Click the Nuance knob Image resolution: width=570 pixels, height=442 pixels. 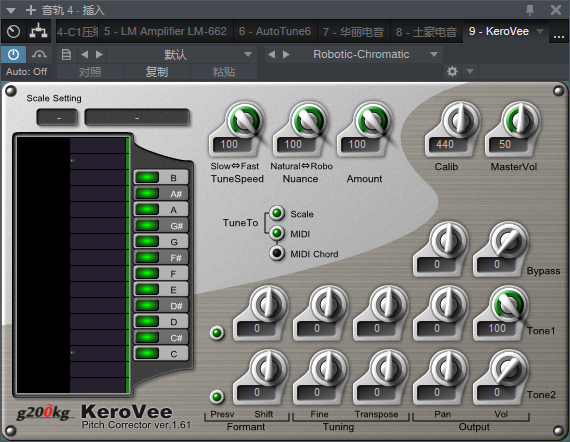click(x=308, y=120)
